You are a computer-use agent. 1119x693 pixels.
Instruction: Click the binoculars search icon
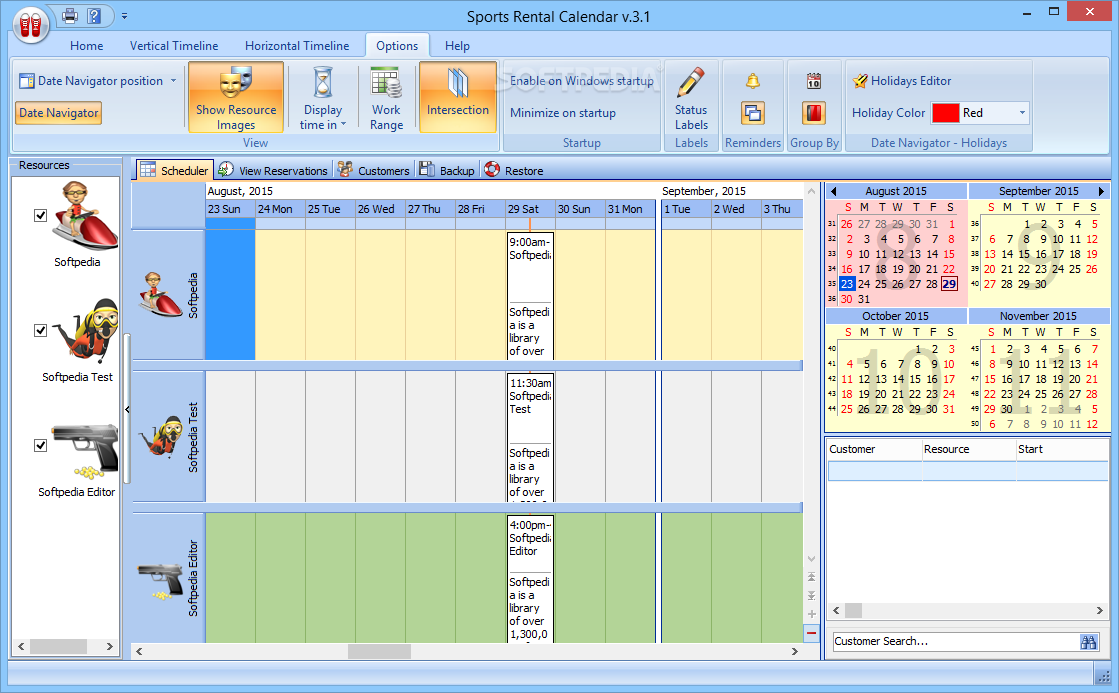click(x=1088, y=642)
